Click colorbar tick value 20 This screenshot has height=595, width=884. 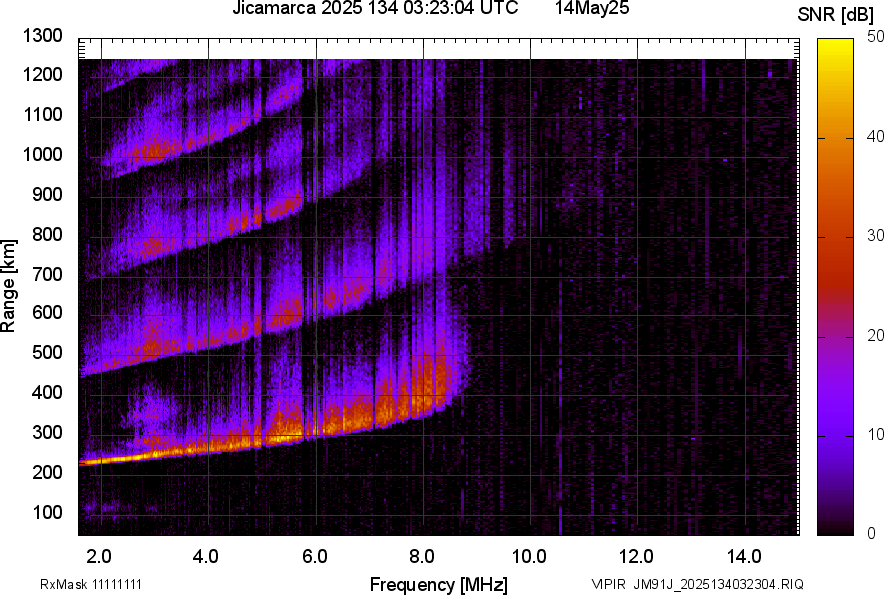[x=875, y=335]
